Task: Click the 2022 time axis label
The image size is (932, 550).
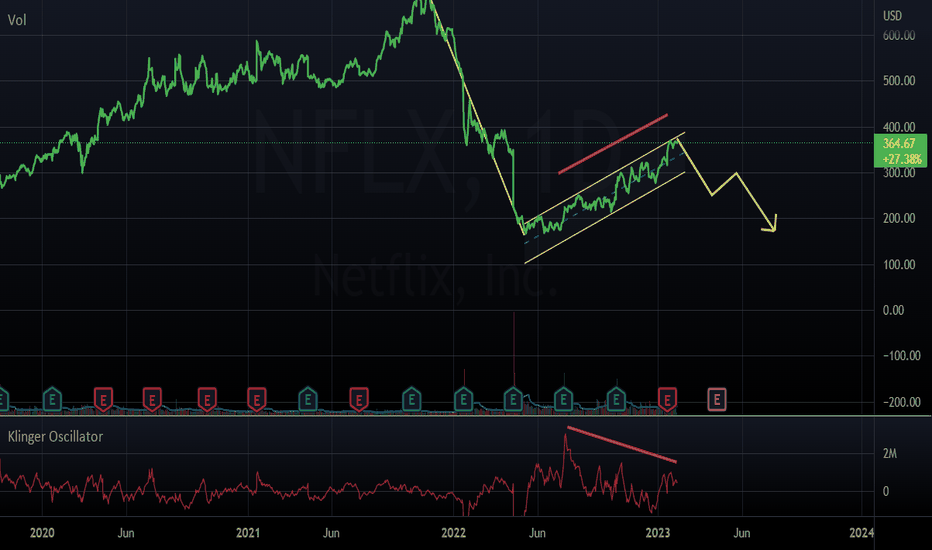Action: [x=454, y=533]
